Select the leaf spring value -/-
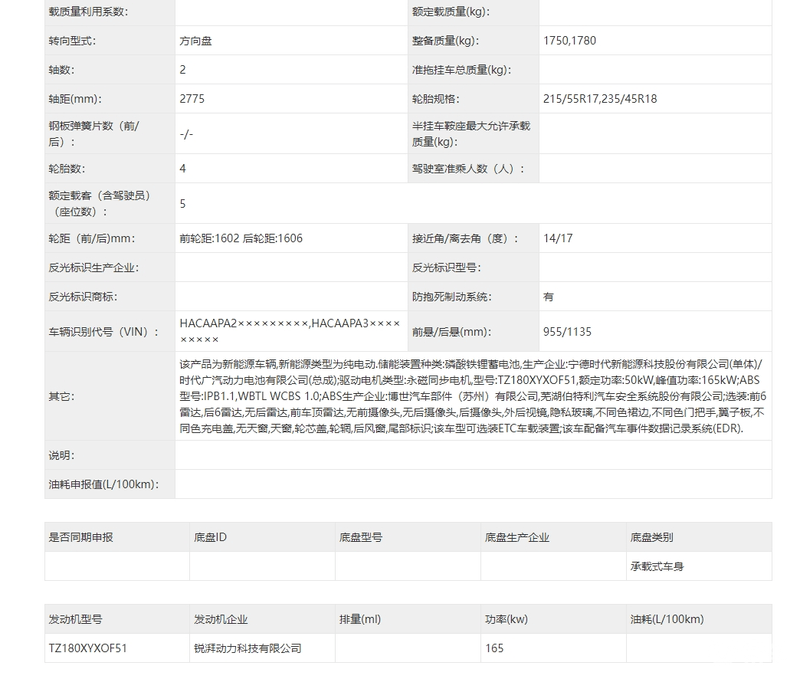The width and height of the screenshot is (800, 676). point(186,134)
